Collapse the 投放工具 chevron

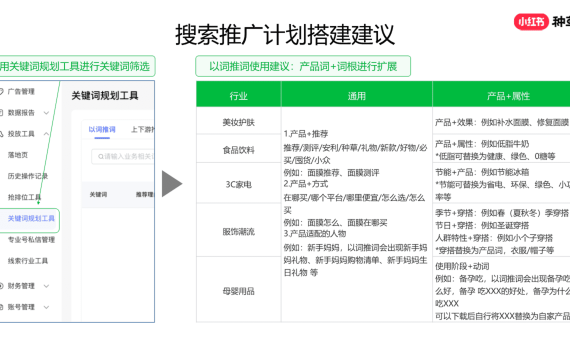[47, 134]
